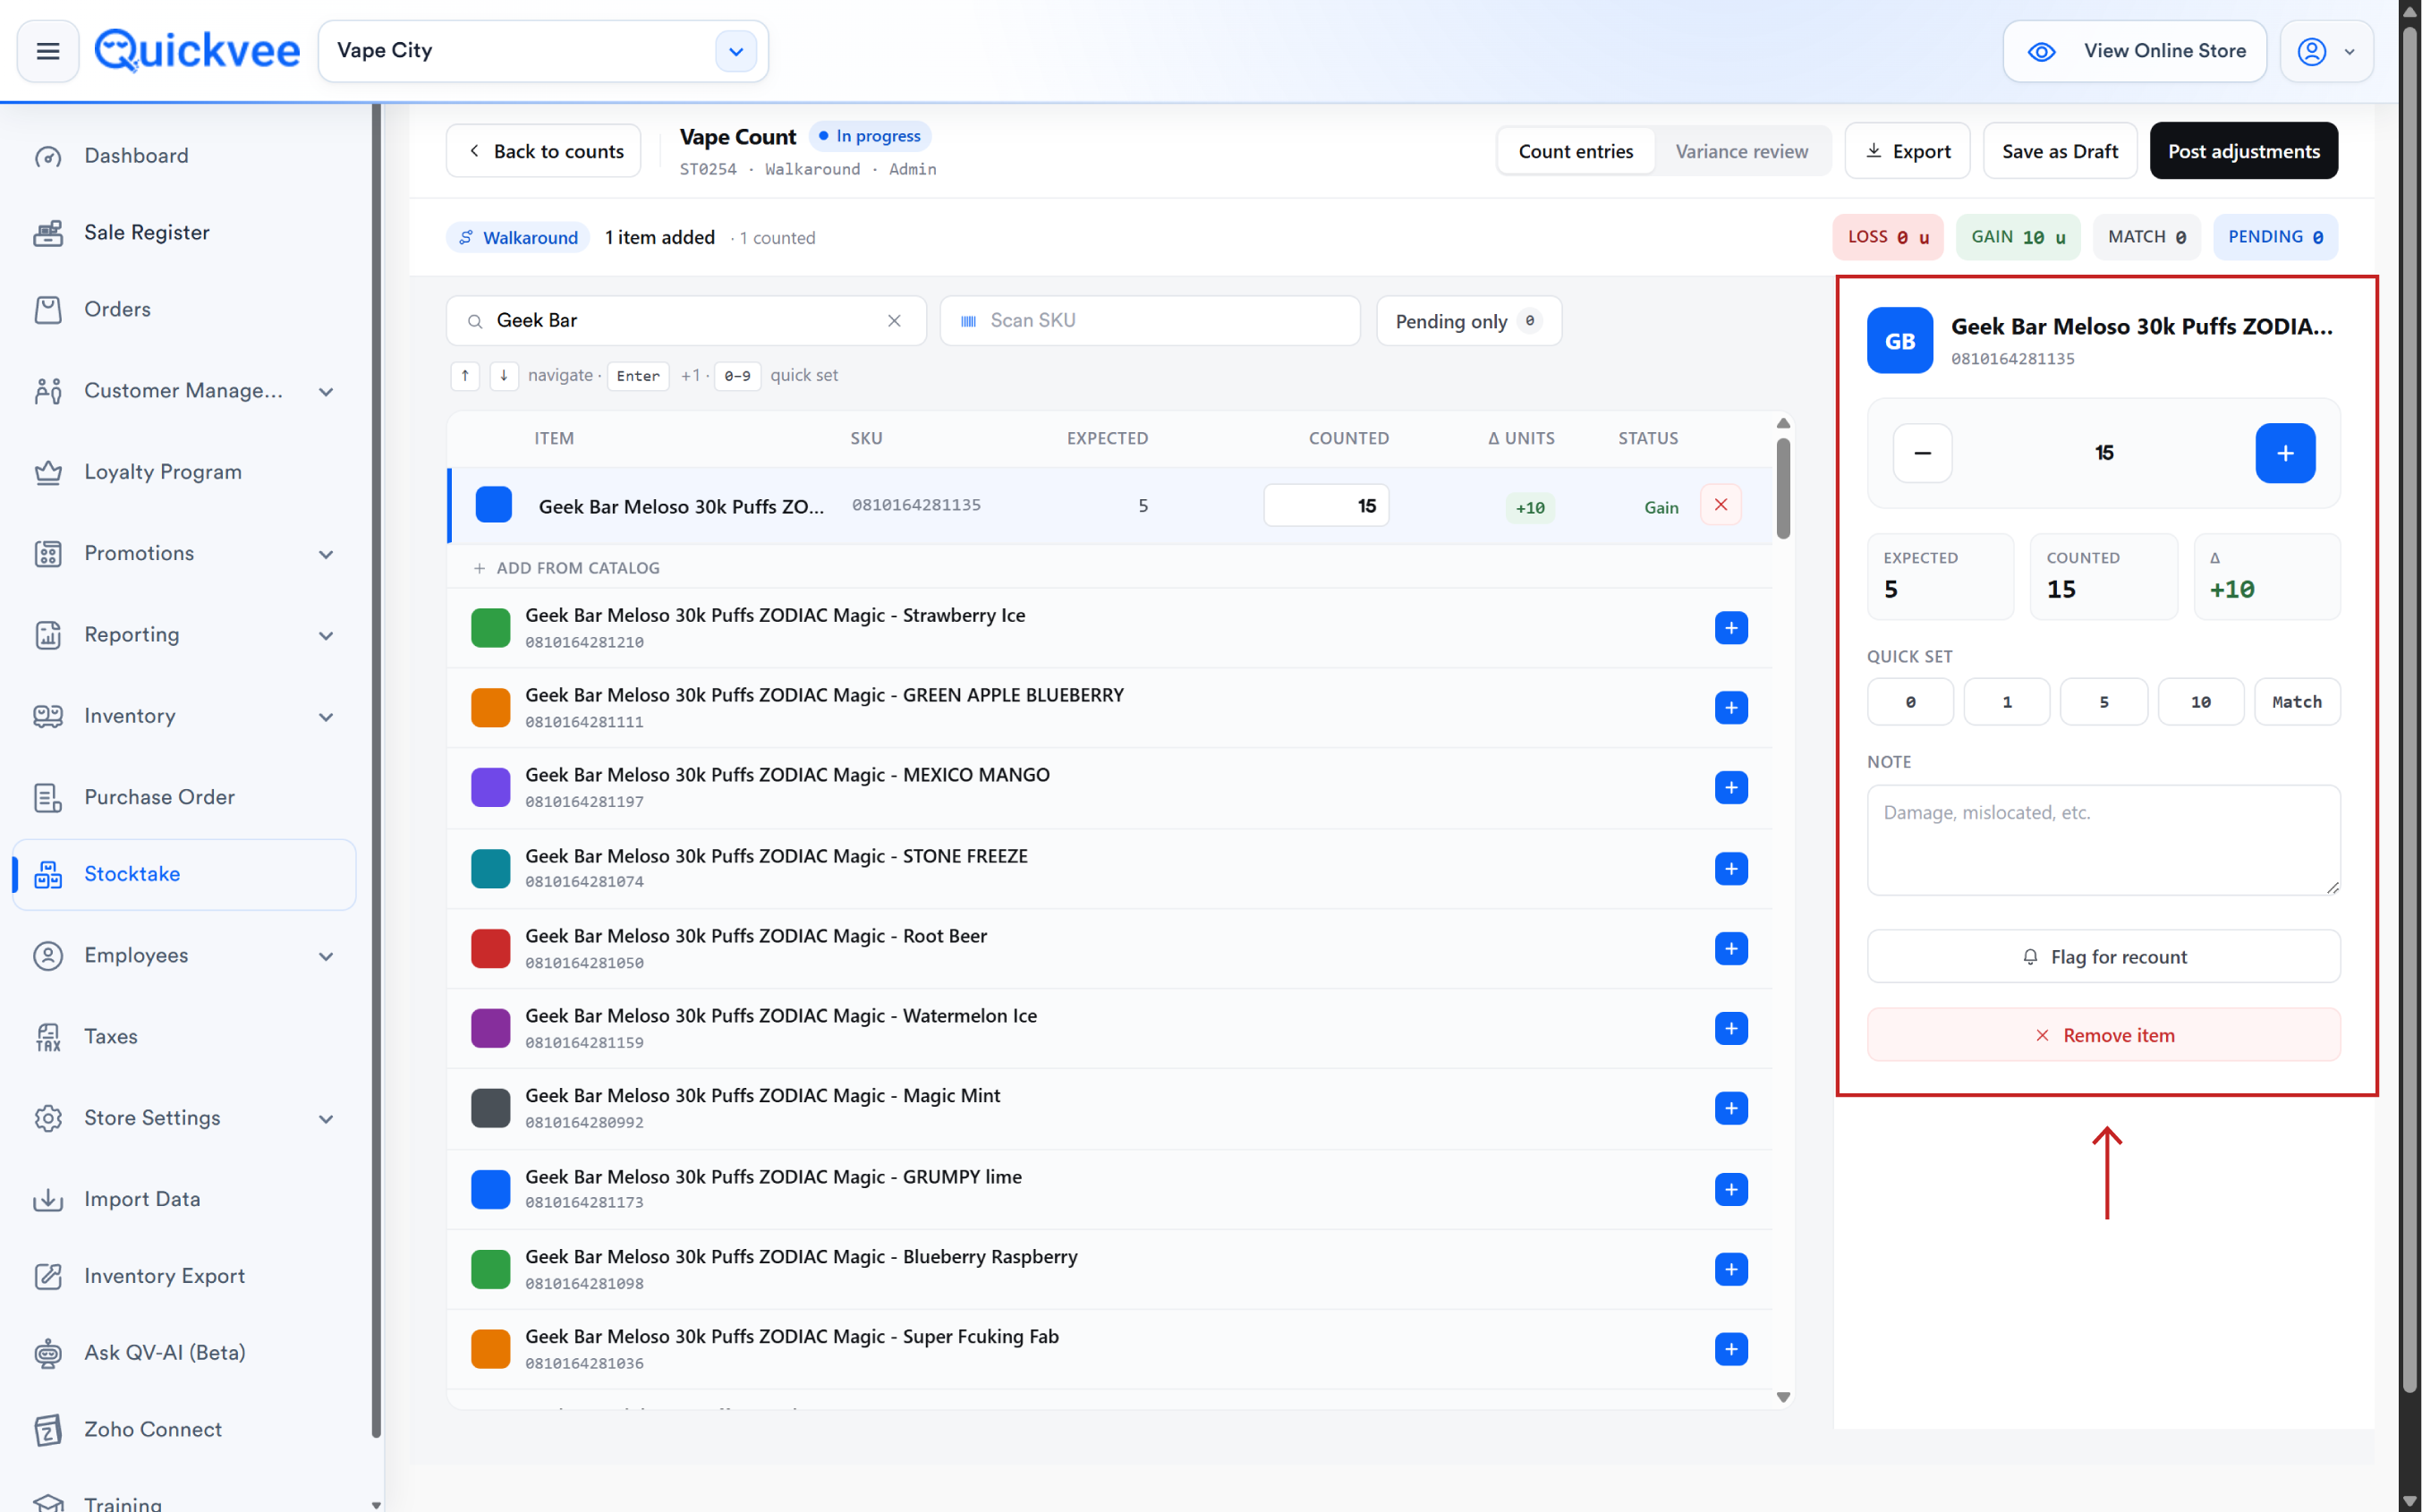
Task: Click Back to counts button
Action: (544, 151)
